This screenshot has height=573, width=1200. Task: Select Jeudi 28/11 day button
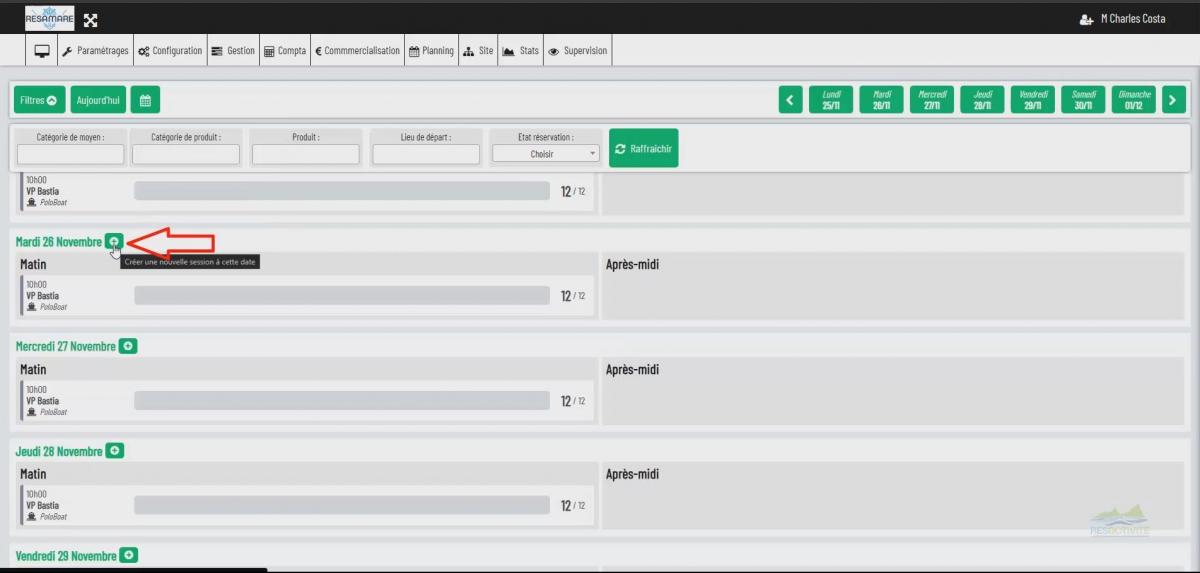pos(982,100)
